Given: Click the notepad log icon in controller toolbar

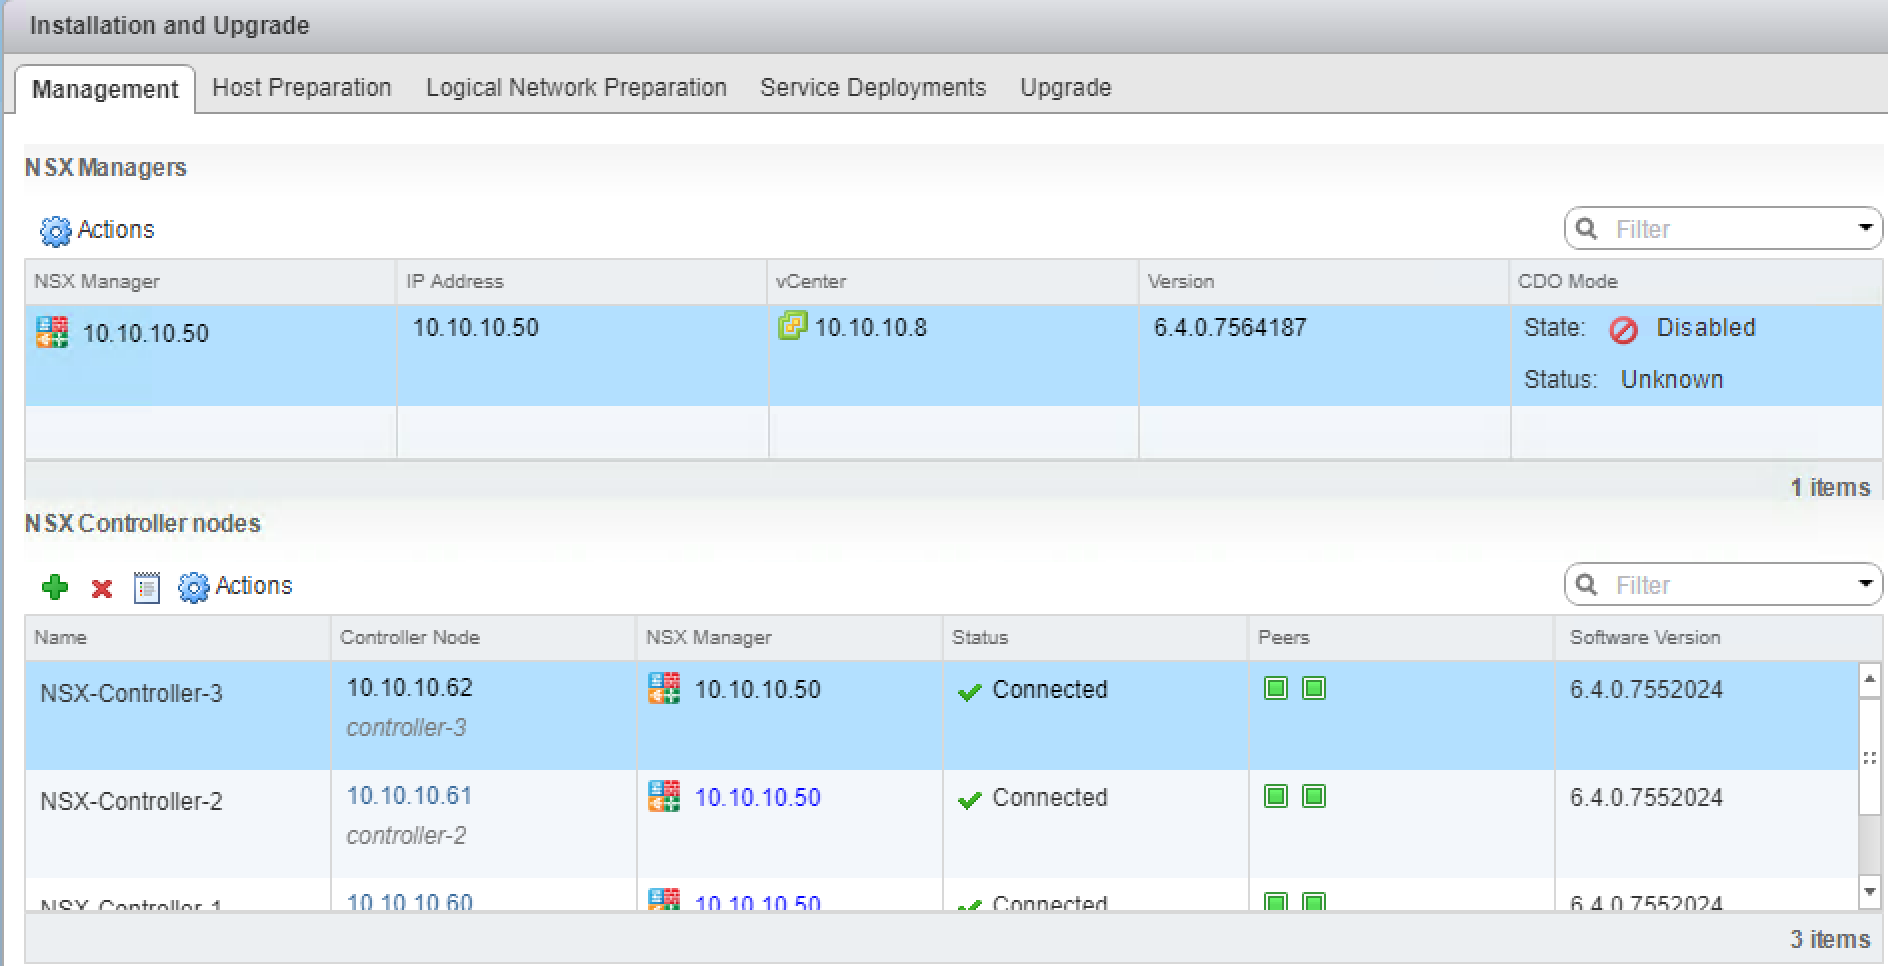Looking at the screenshot, I should click(x=147, y=588).
